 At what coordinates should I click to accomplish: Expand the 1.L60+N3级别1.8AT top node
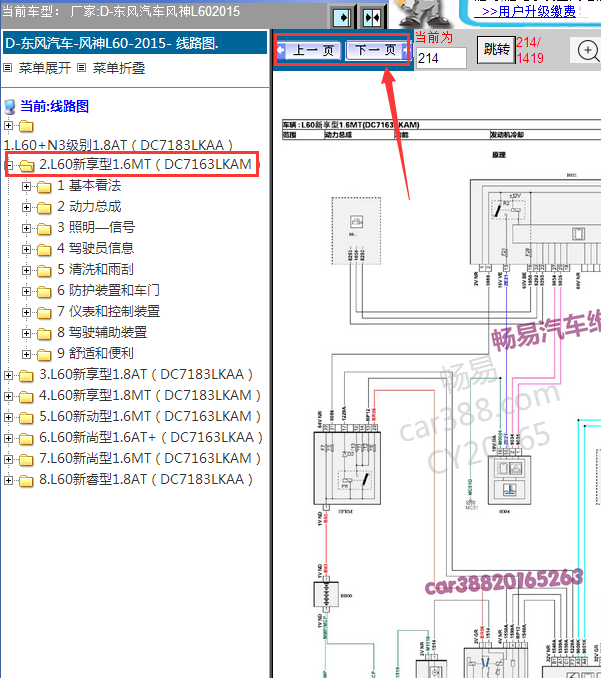pos(8,125)
